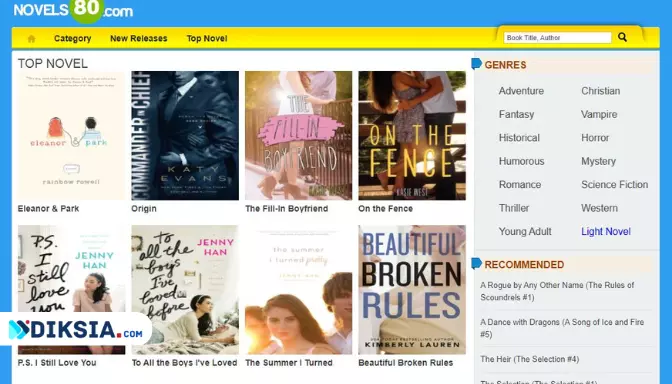Open The Summer I Turned Pretty cover
This screenshot has height=384, width=672.
(x=298, y=290)
